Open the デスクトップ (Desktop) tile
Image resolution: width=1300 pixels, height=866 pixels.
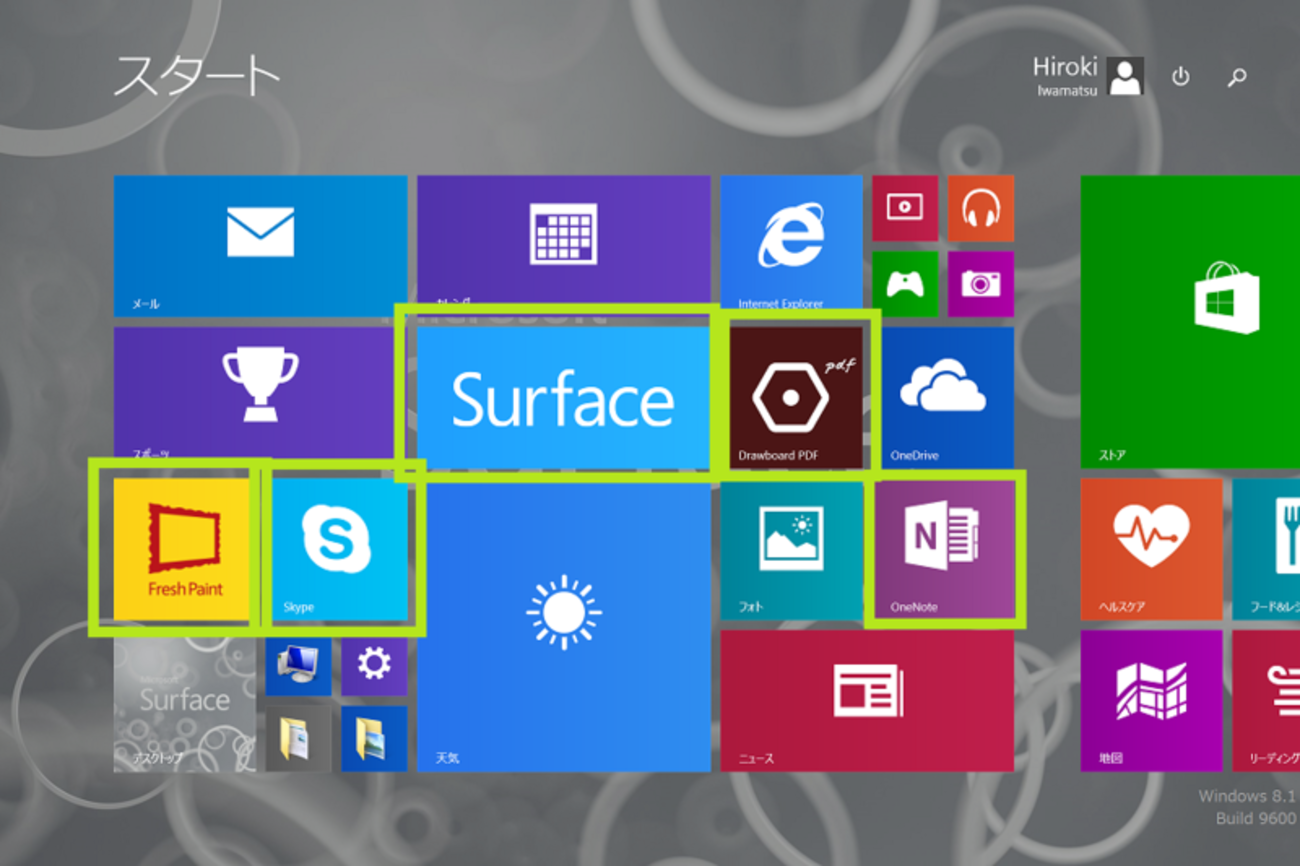(x=184, y=701)
